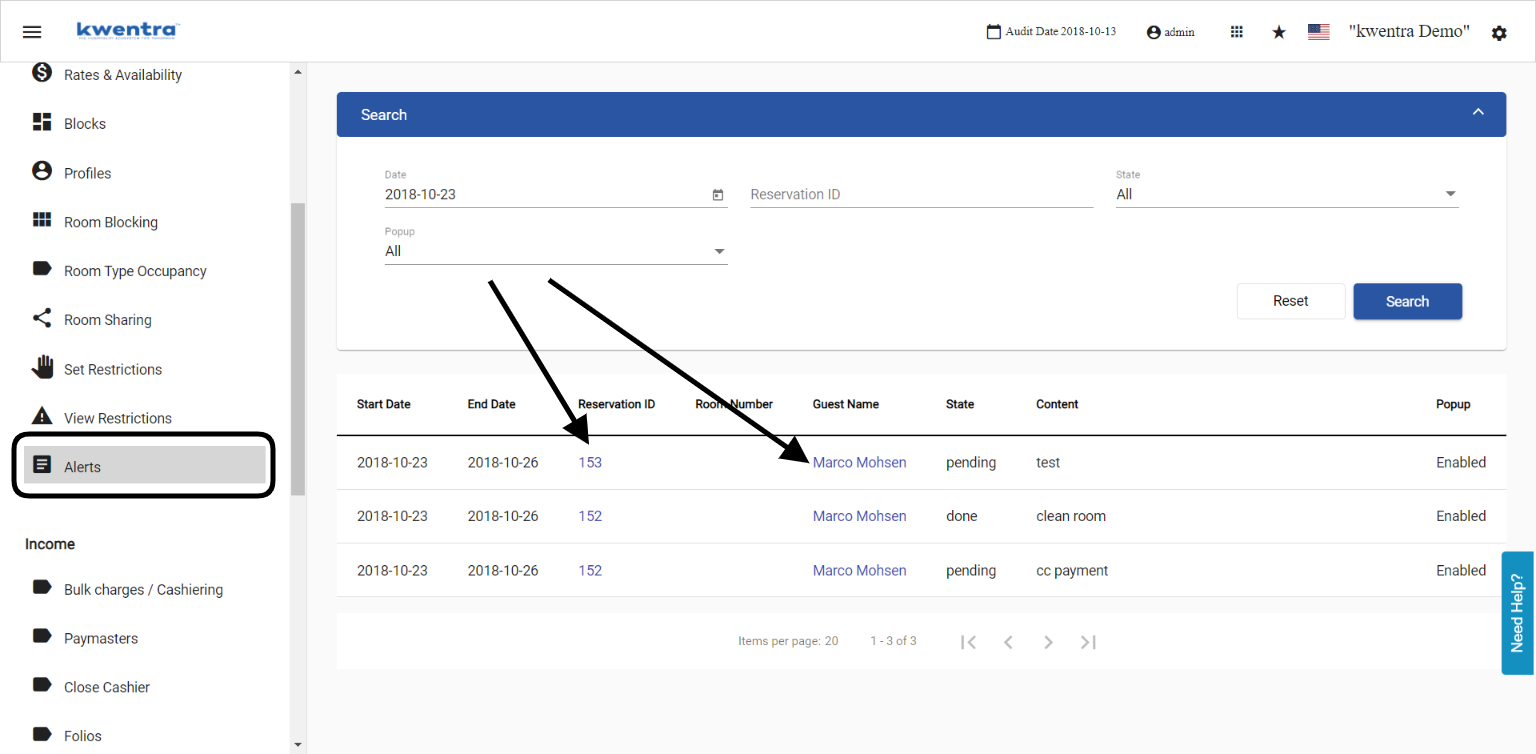Click the Bulk charges tag icon
The height and width of the screenshot is (754, 1536).
tap(42, 587)
